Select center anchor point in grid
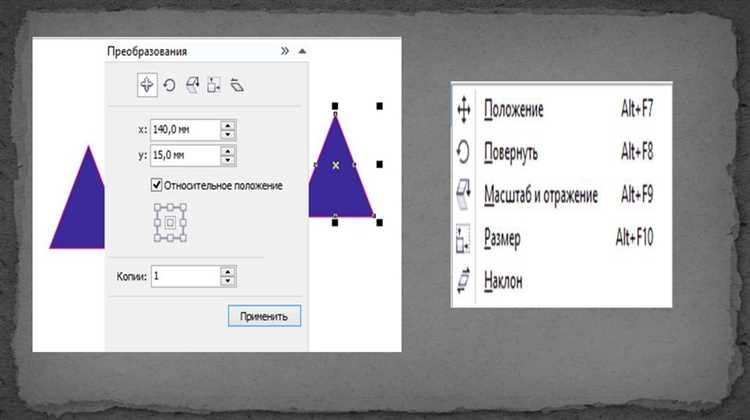This screenshot has height=420, width=750. (x=170, y=222)
